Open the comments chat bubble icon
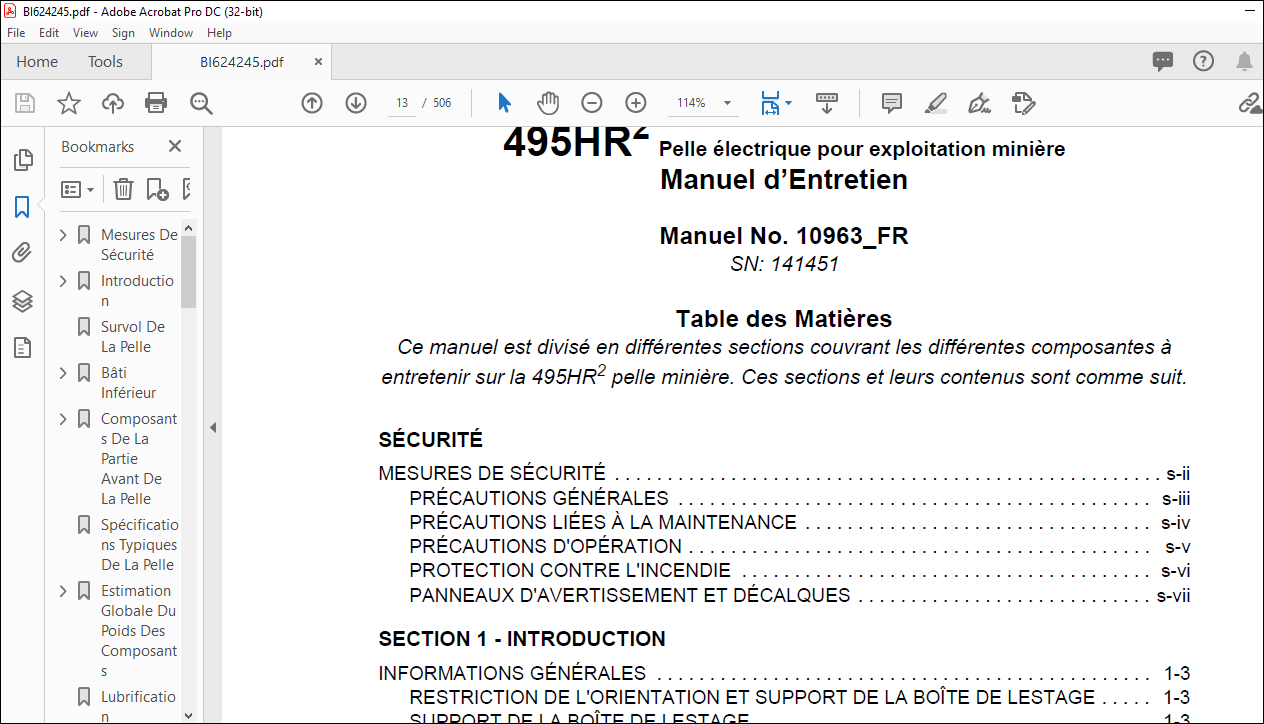1264x724 pixels. pos(1163,61)
